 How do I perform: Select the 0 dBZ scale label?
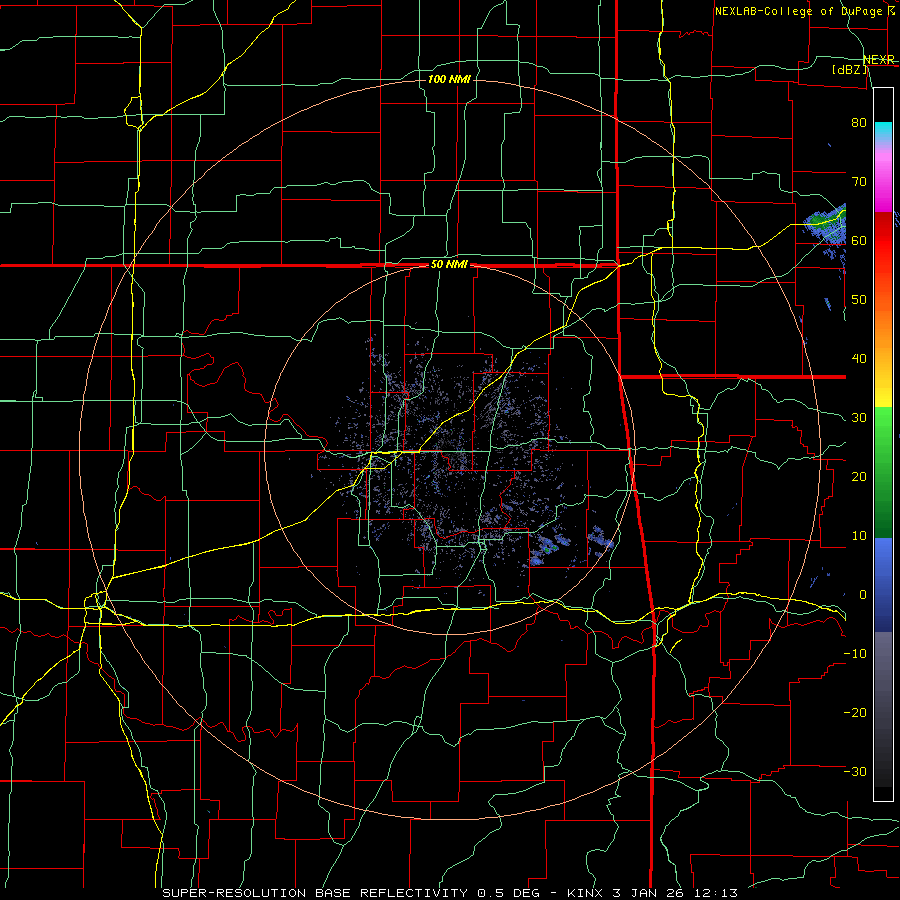tap(863, 595)
